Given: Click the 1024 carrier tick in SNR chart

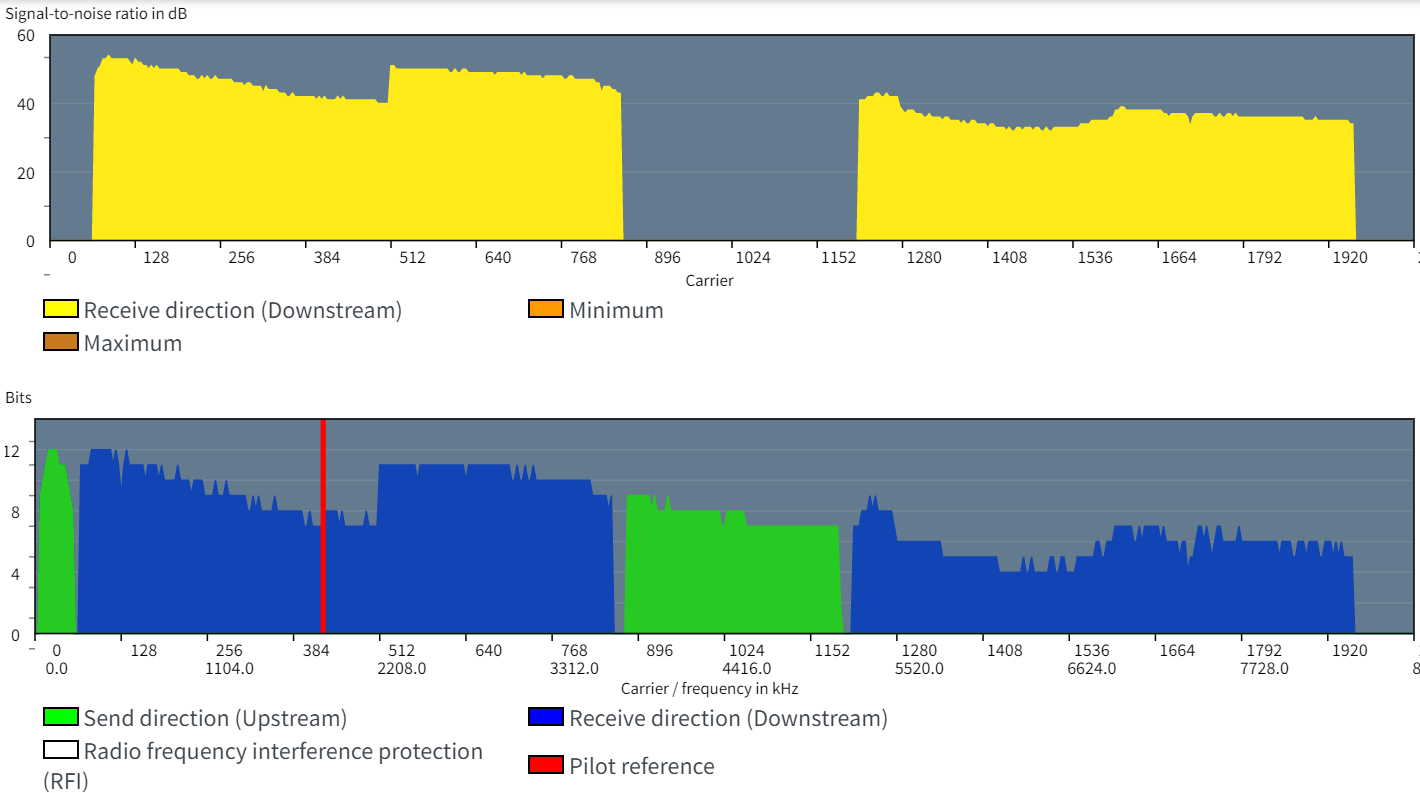Looking at the screenshot, I should coord(753,257).
